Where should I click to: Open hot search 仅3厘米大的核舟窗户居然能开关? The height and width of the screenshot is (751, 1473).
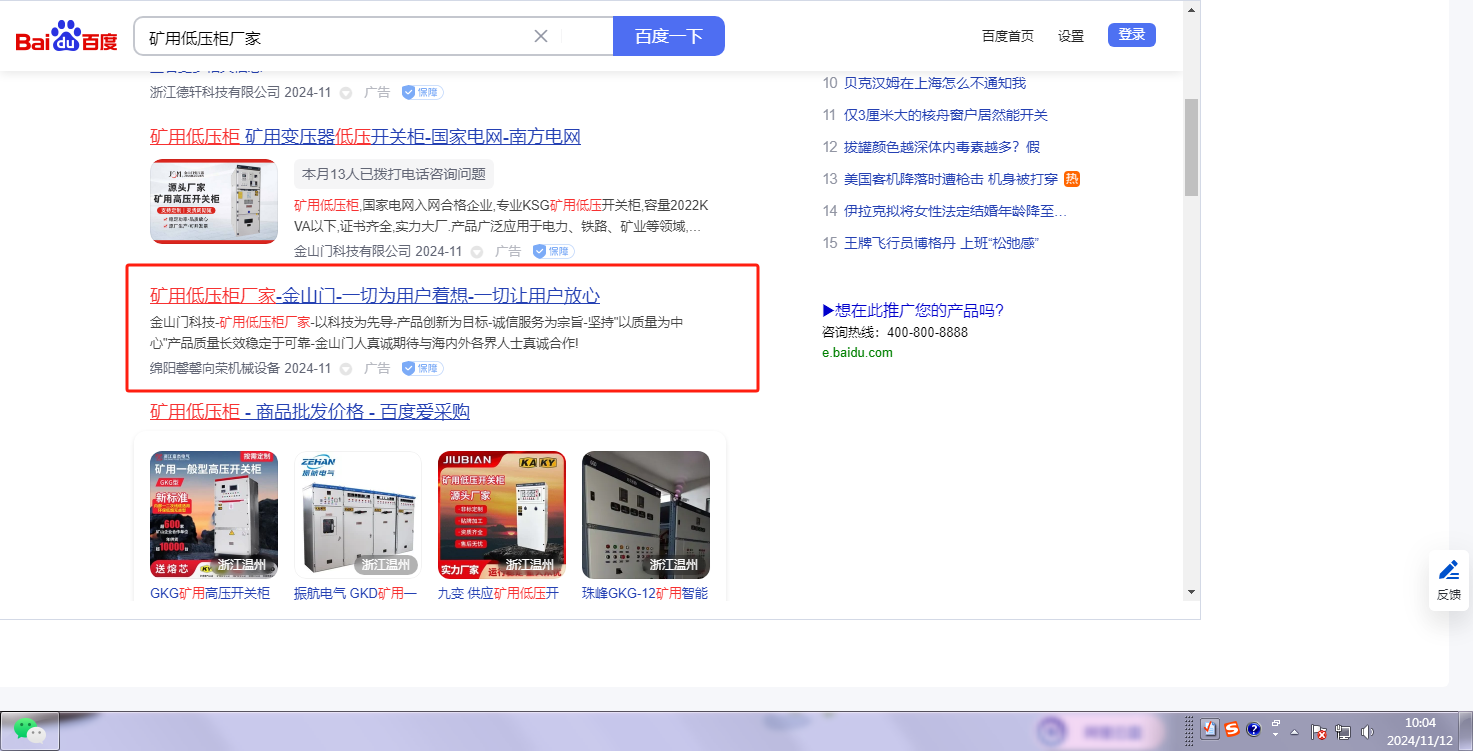tap(946, 115)
